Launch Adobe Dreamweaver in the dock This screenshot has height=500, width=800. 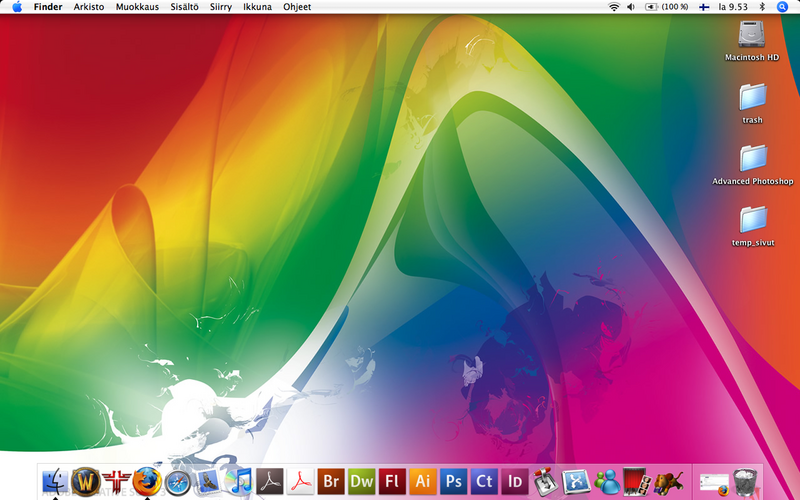click(x=362, y=481)
